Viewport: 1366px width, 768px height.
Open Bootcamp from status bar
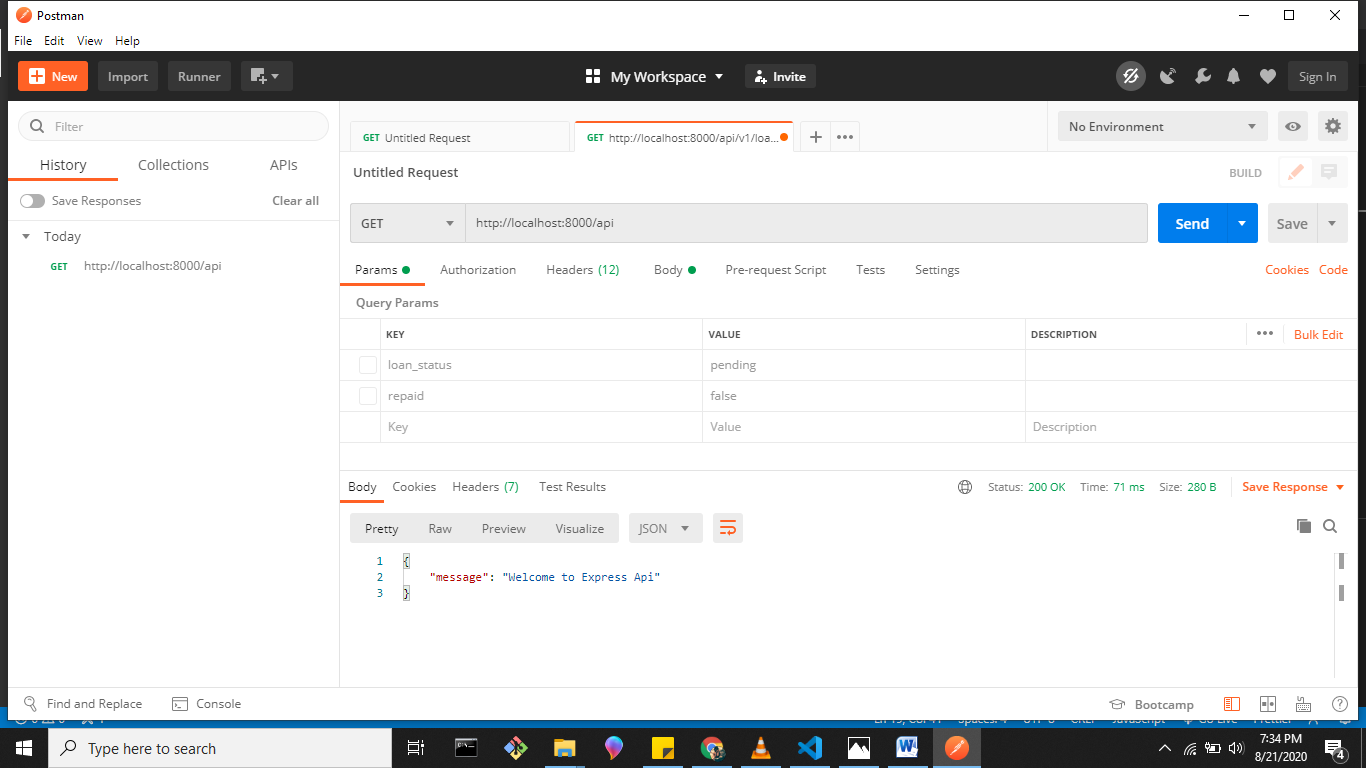[1151, 704]
